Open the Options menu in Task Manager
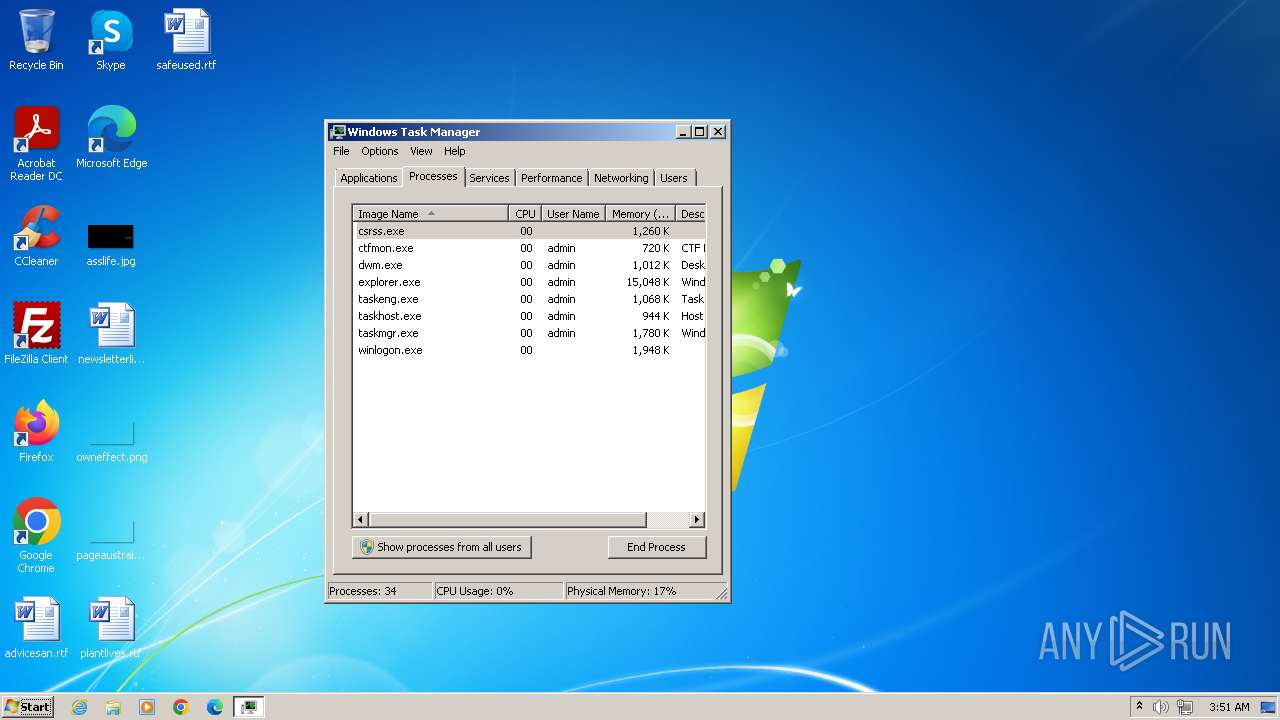1280x720 pixels. [380, 151]
